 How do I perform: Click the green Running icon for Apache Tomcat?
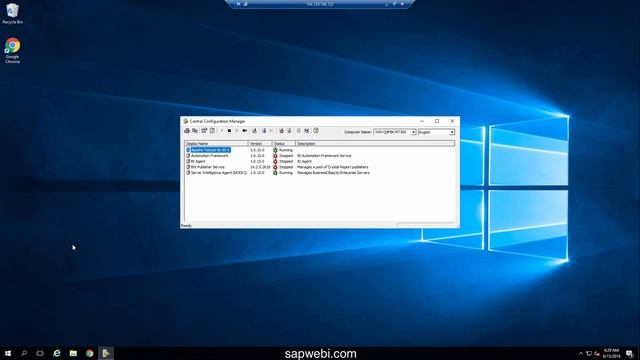click(x=275, y=150)
